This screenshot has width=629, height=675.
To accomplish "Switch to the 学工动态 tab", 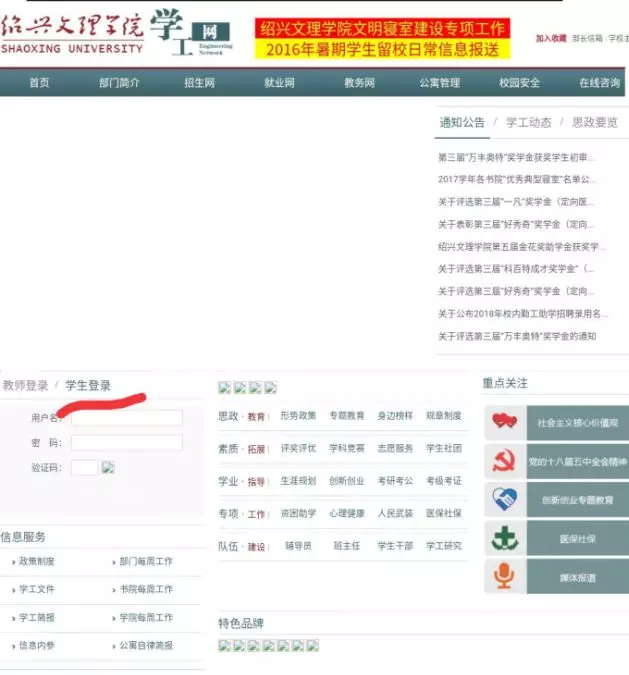I will point(528,123).
